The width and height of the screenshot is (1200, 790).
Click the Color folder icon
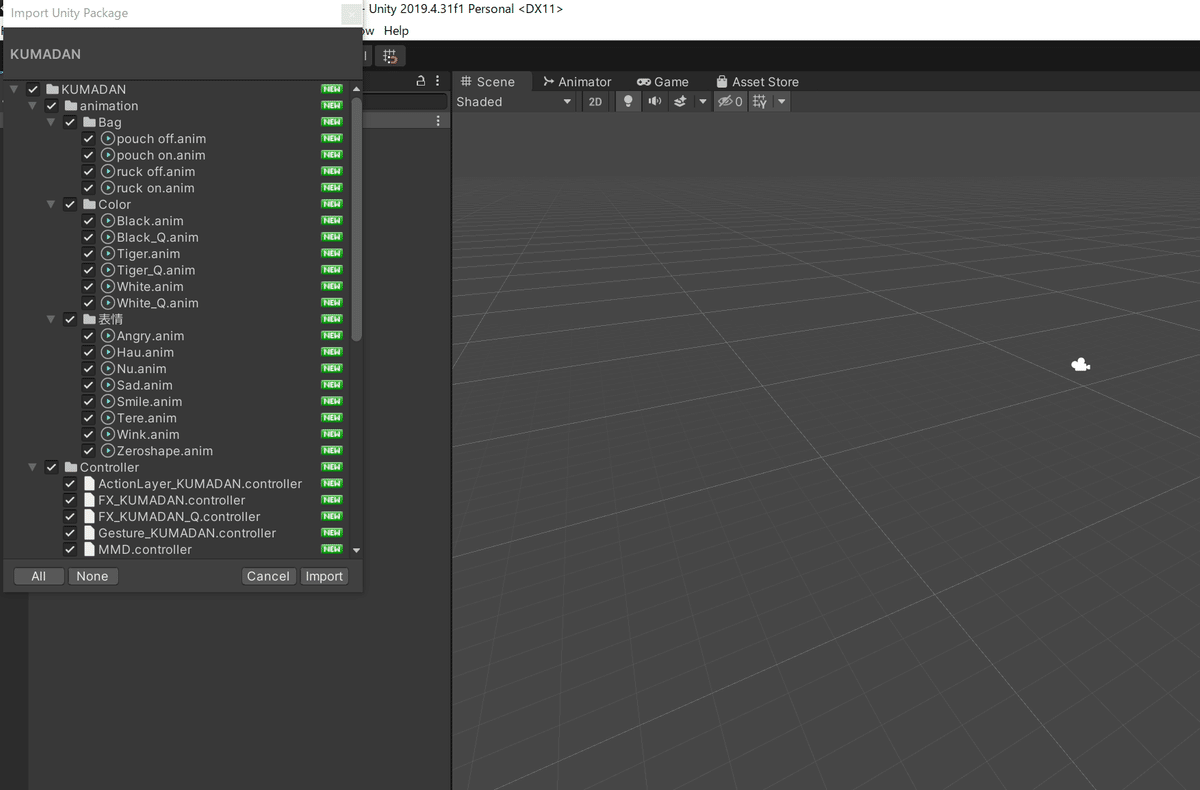coord(89,204)
